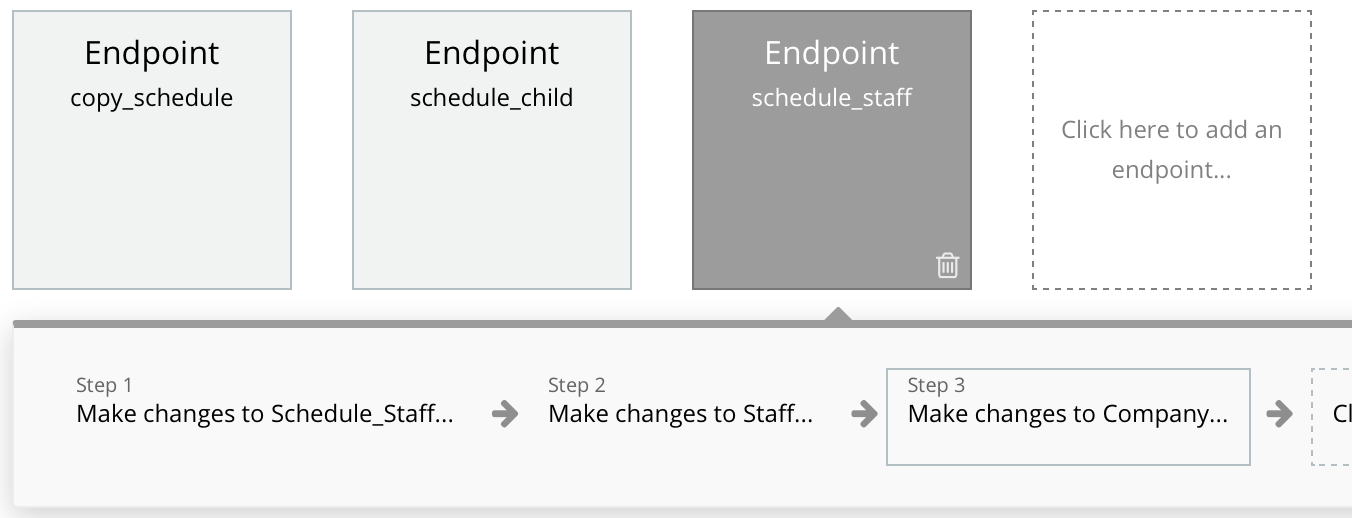Select the schedule_child endpoint card

tap(492, 150)
